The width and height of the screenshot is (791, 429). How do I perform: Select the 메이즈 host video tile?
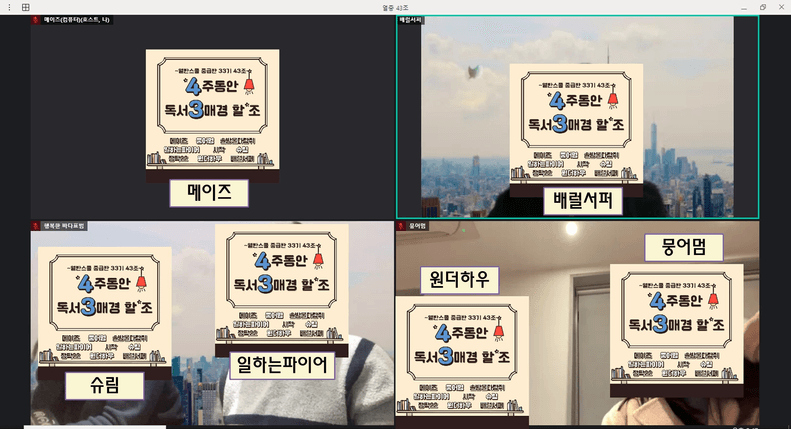click(212, 117)
